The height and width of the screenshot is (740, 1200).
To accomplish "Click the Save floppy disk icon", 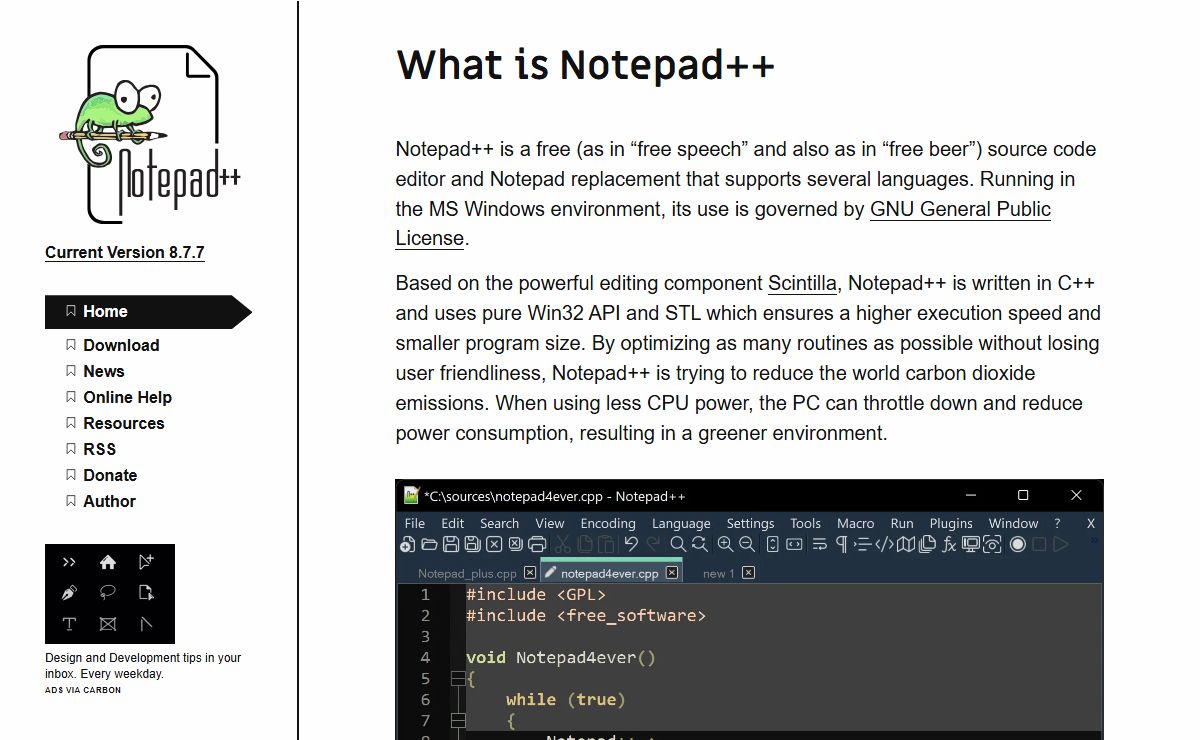I will pos(451,544).
